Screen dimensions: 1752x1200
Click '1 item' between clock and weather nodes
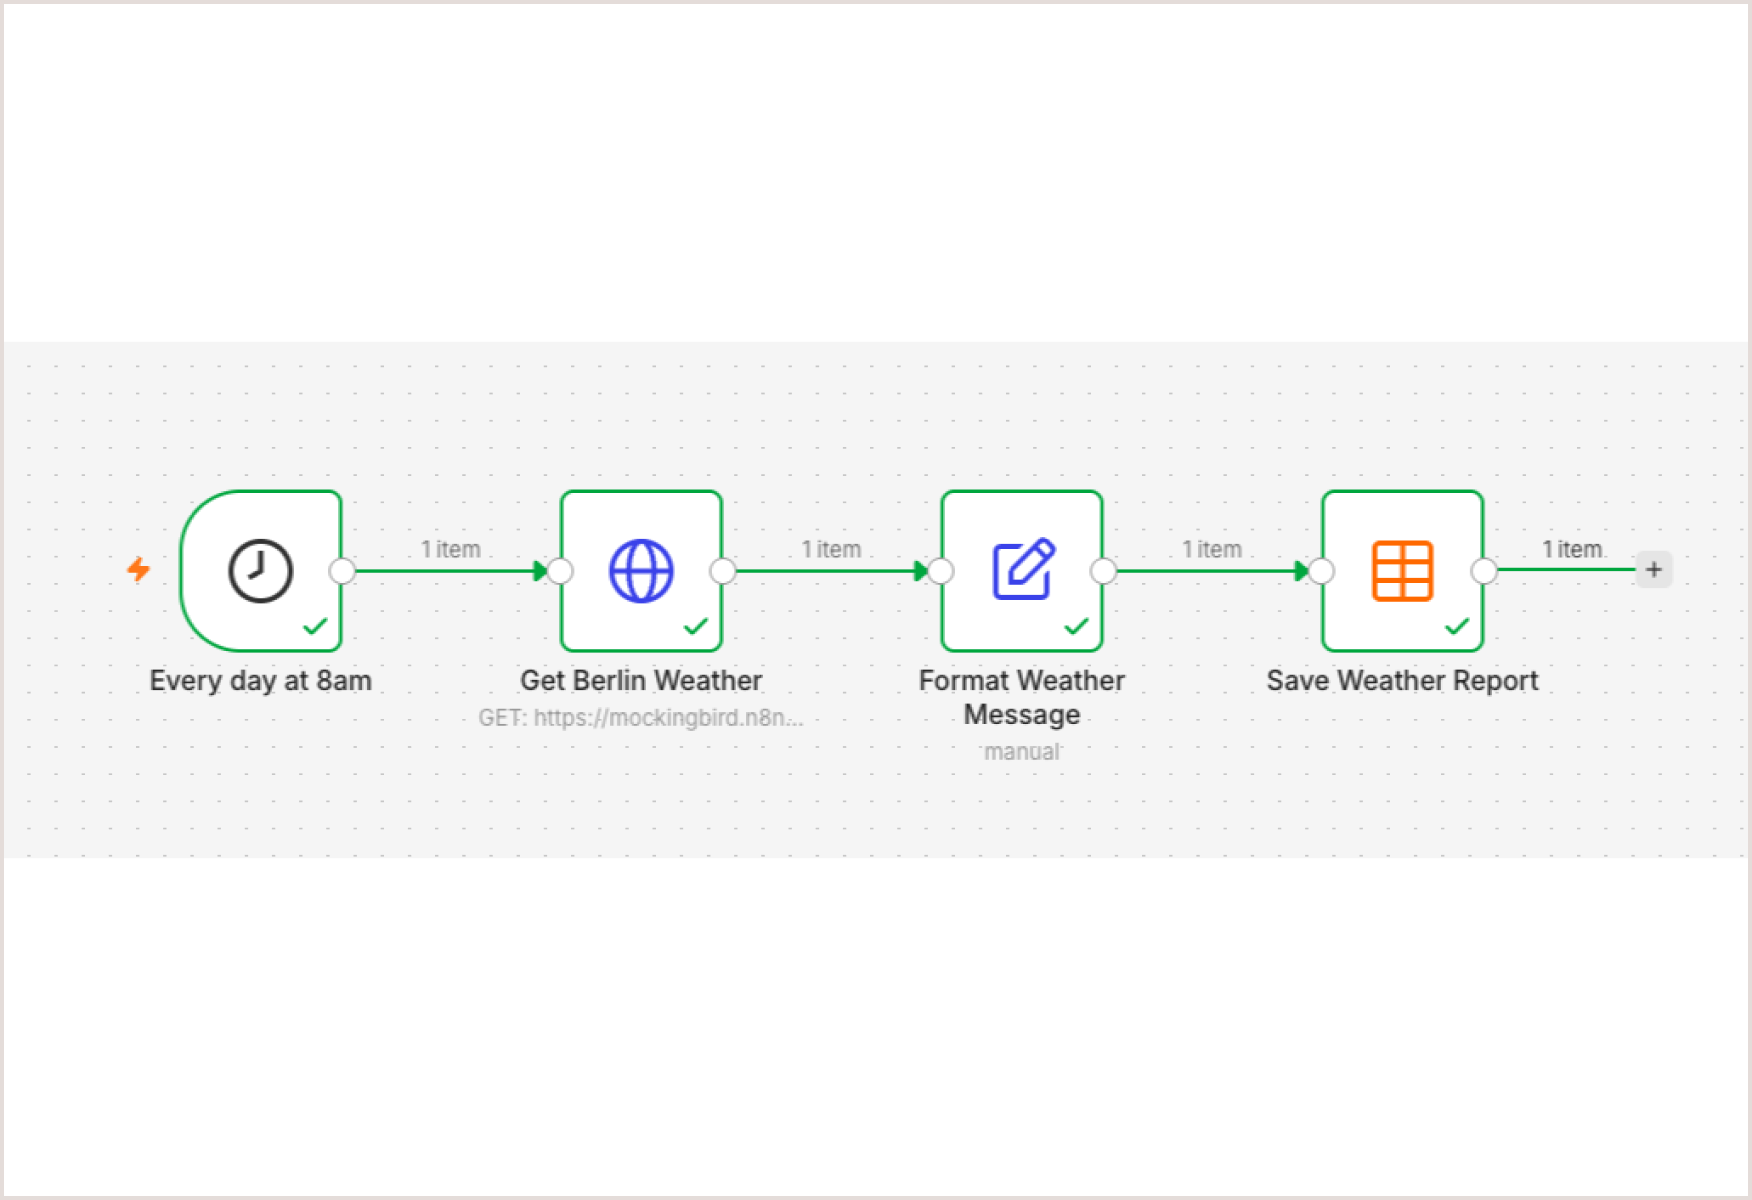pyautogui.click(x=451, y=549)
